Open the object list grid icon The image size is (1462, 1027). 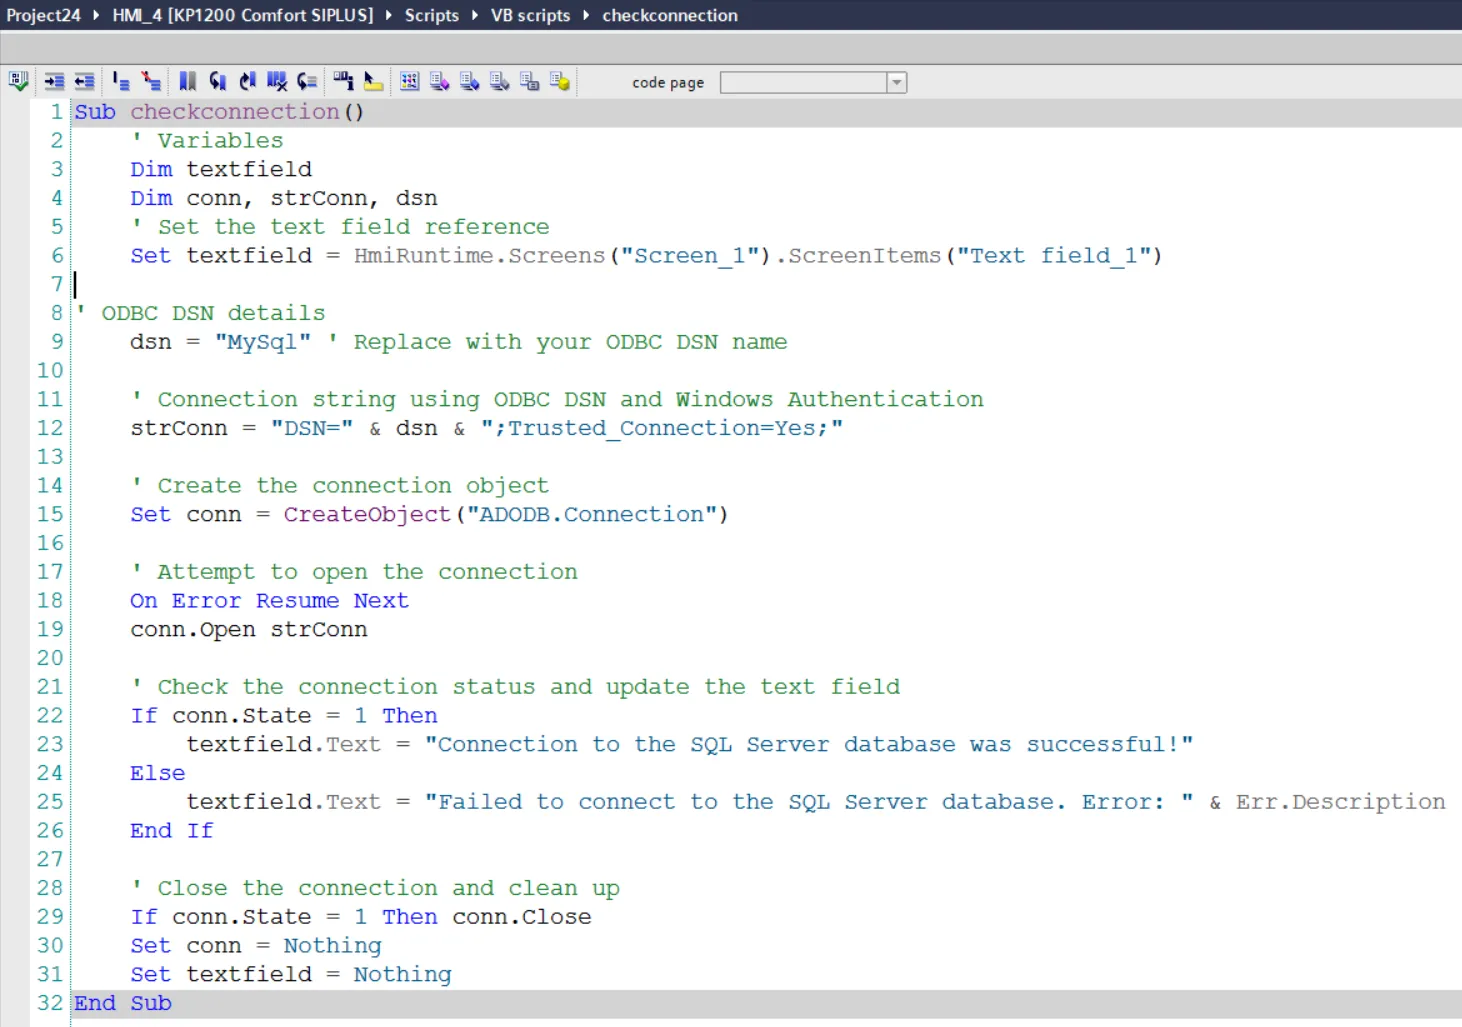[x=409, y=82]
